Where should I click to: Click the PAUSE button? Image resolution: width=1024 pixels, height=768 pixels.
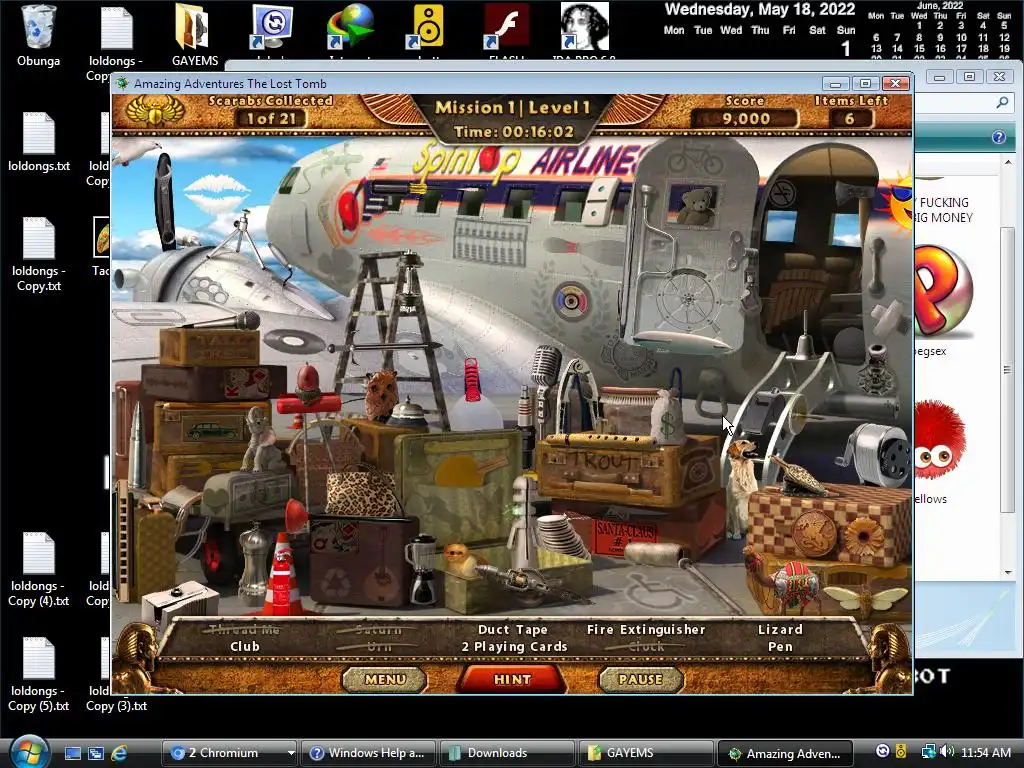coord(641,679)
